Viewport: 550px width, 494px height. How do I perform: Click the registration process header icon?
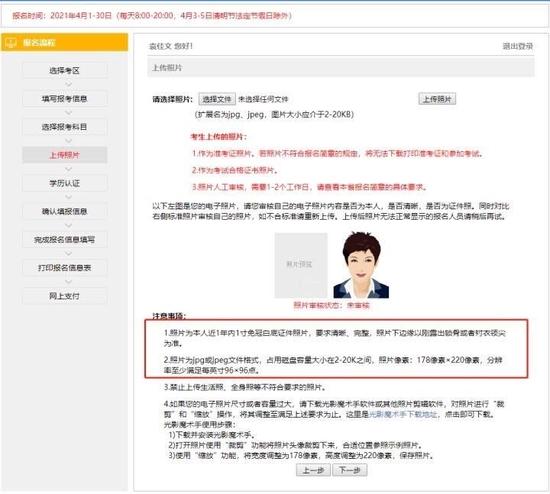(x=11, y=43)
